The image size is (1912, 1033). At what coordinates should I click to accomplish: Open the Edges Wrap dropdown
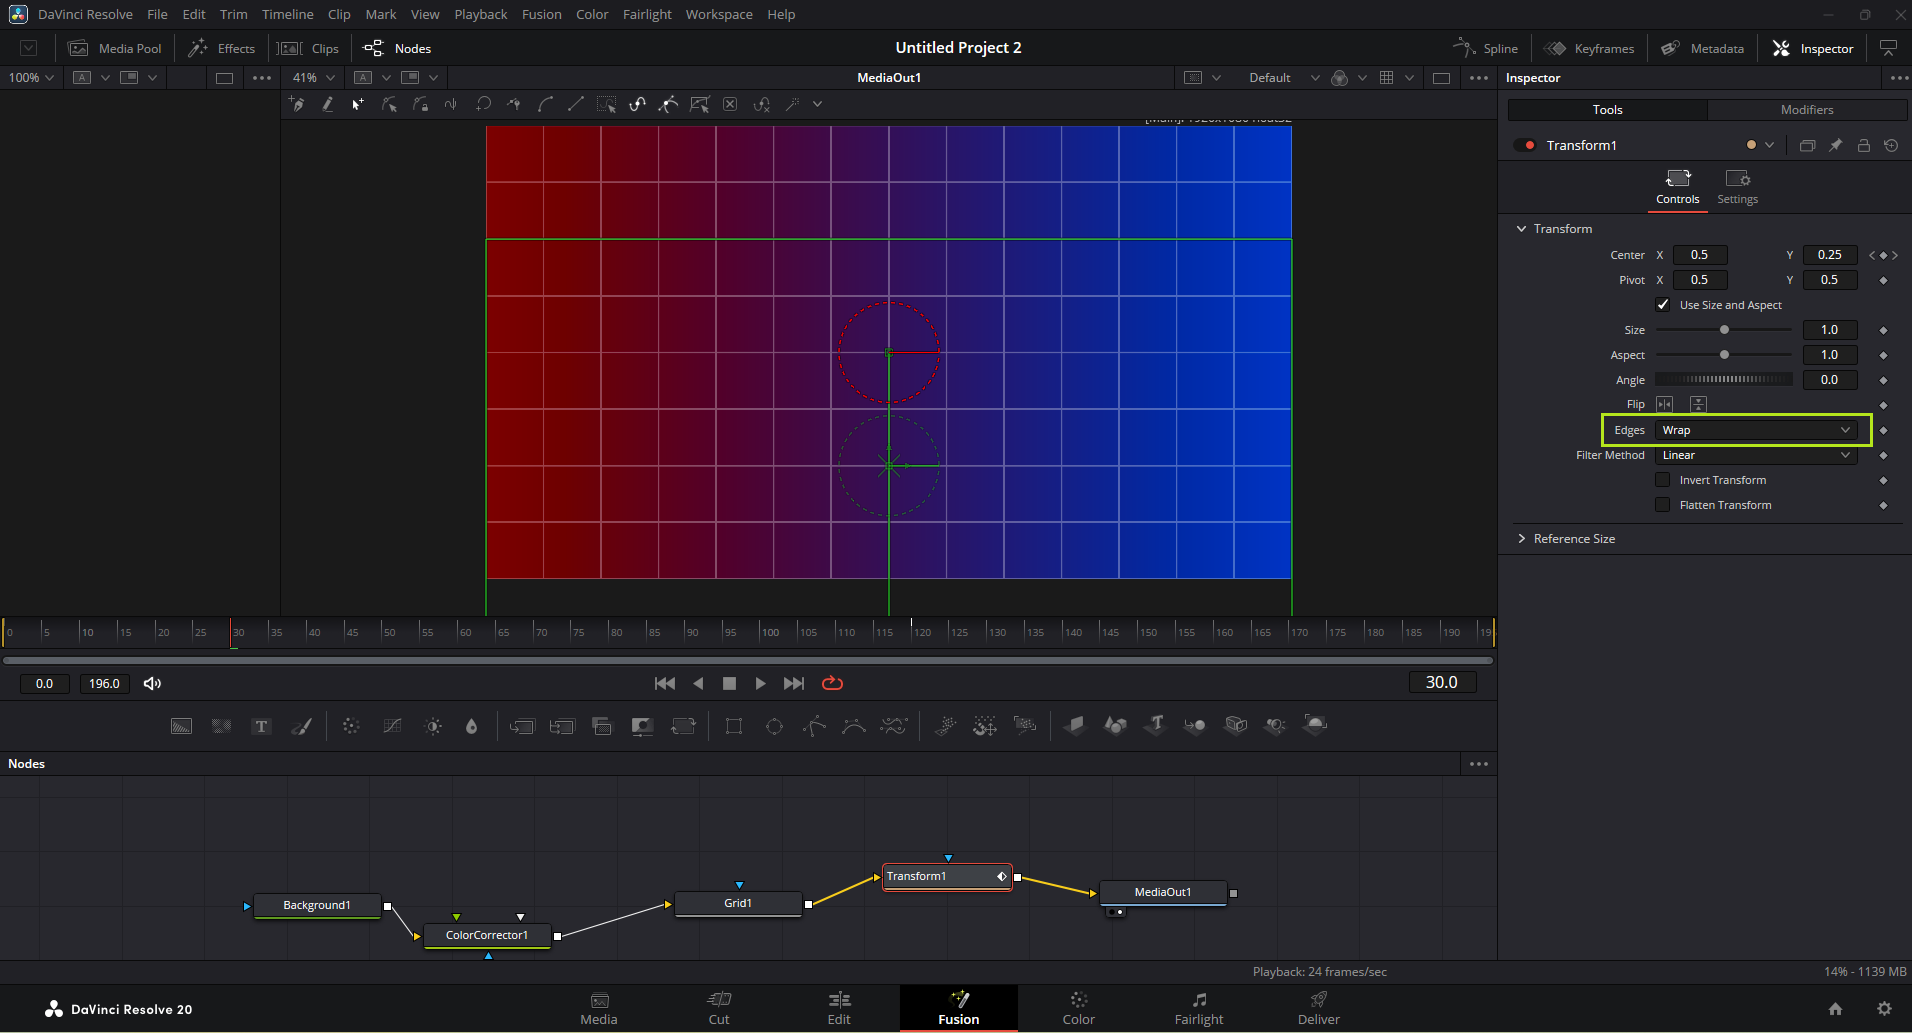click(x=1755, y=430)
